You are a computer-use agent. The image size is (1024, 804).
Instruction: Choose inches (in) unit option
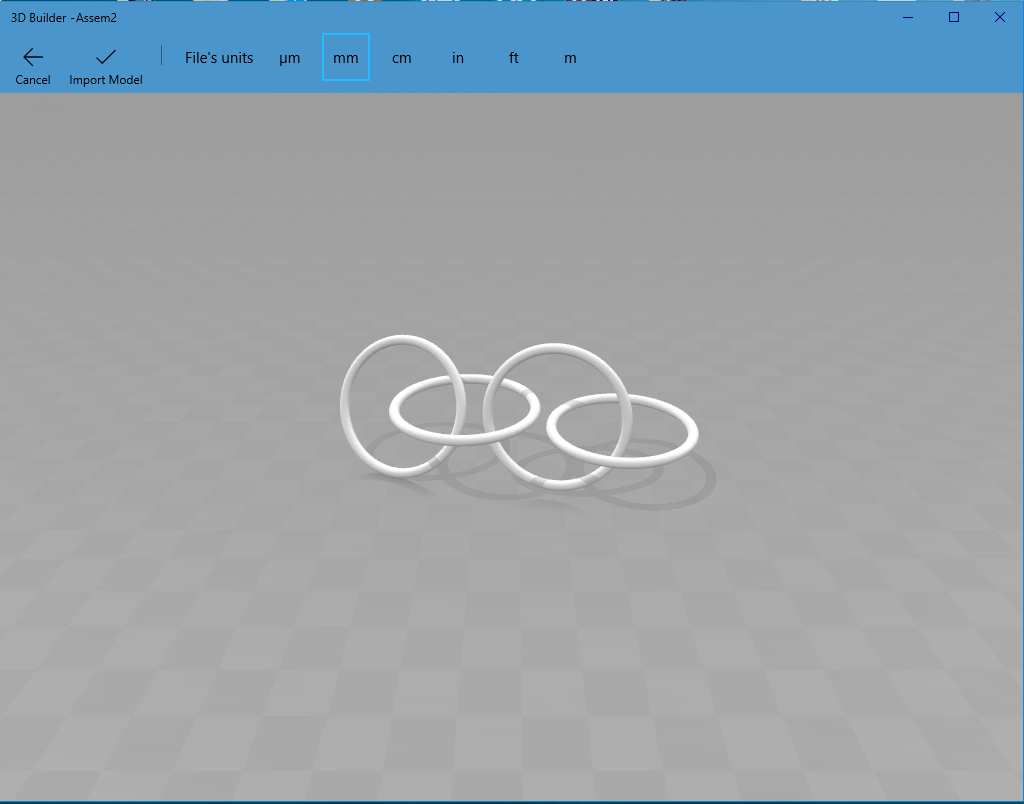click(x=458, y=57)
